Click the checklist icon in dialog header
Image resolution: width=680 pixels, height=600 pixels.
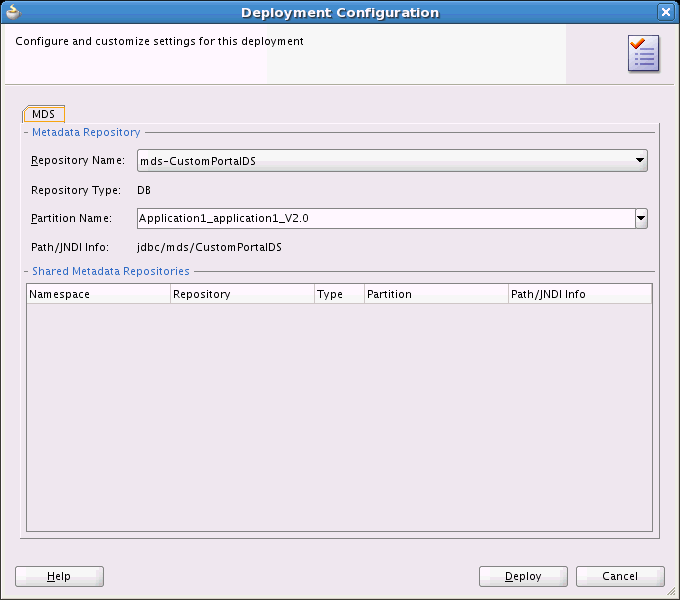tap(644, 54)
